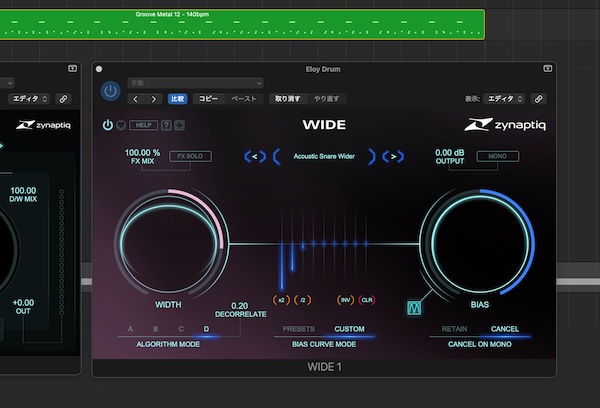Click the CLR bias curve button
Screen dimensions: 600x408
367,300
